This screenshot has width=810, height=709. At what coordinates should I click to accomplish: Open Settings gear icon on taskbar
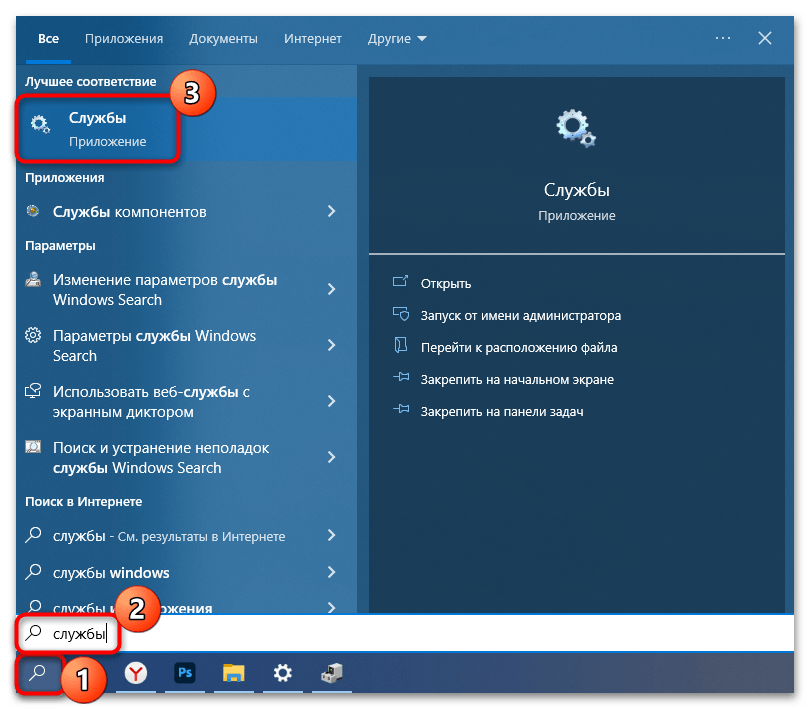tap(283, 673)
